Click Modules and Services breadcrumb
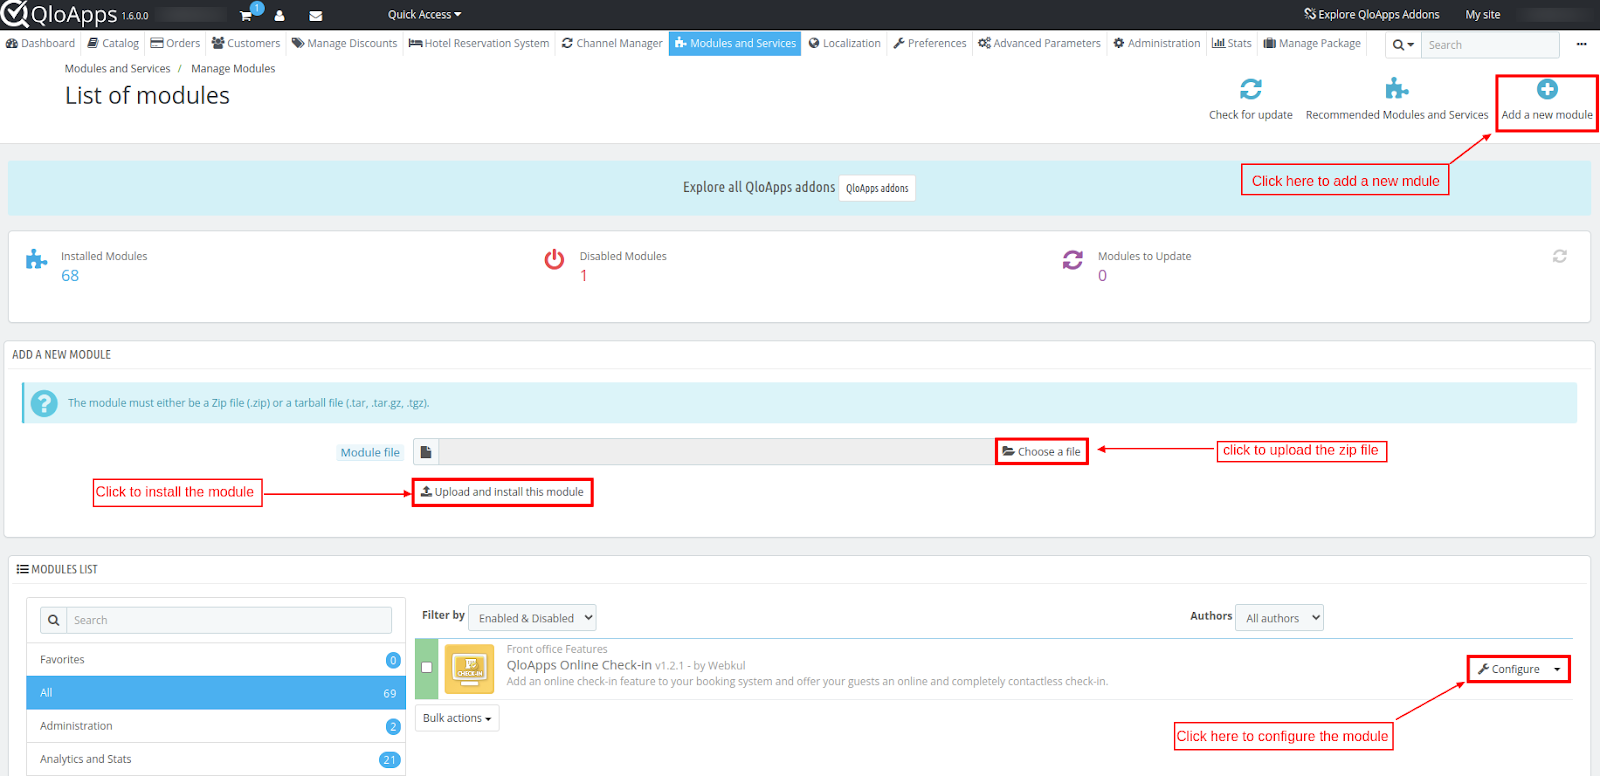 [x=117, y=69]
